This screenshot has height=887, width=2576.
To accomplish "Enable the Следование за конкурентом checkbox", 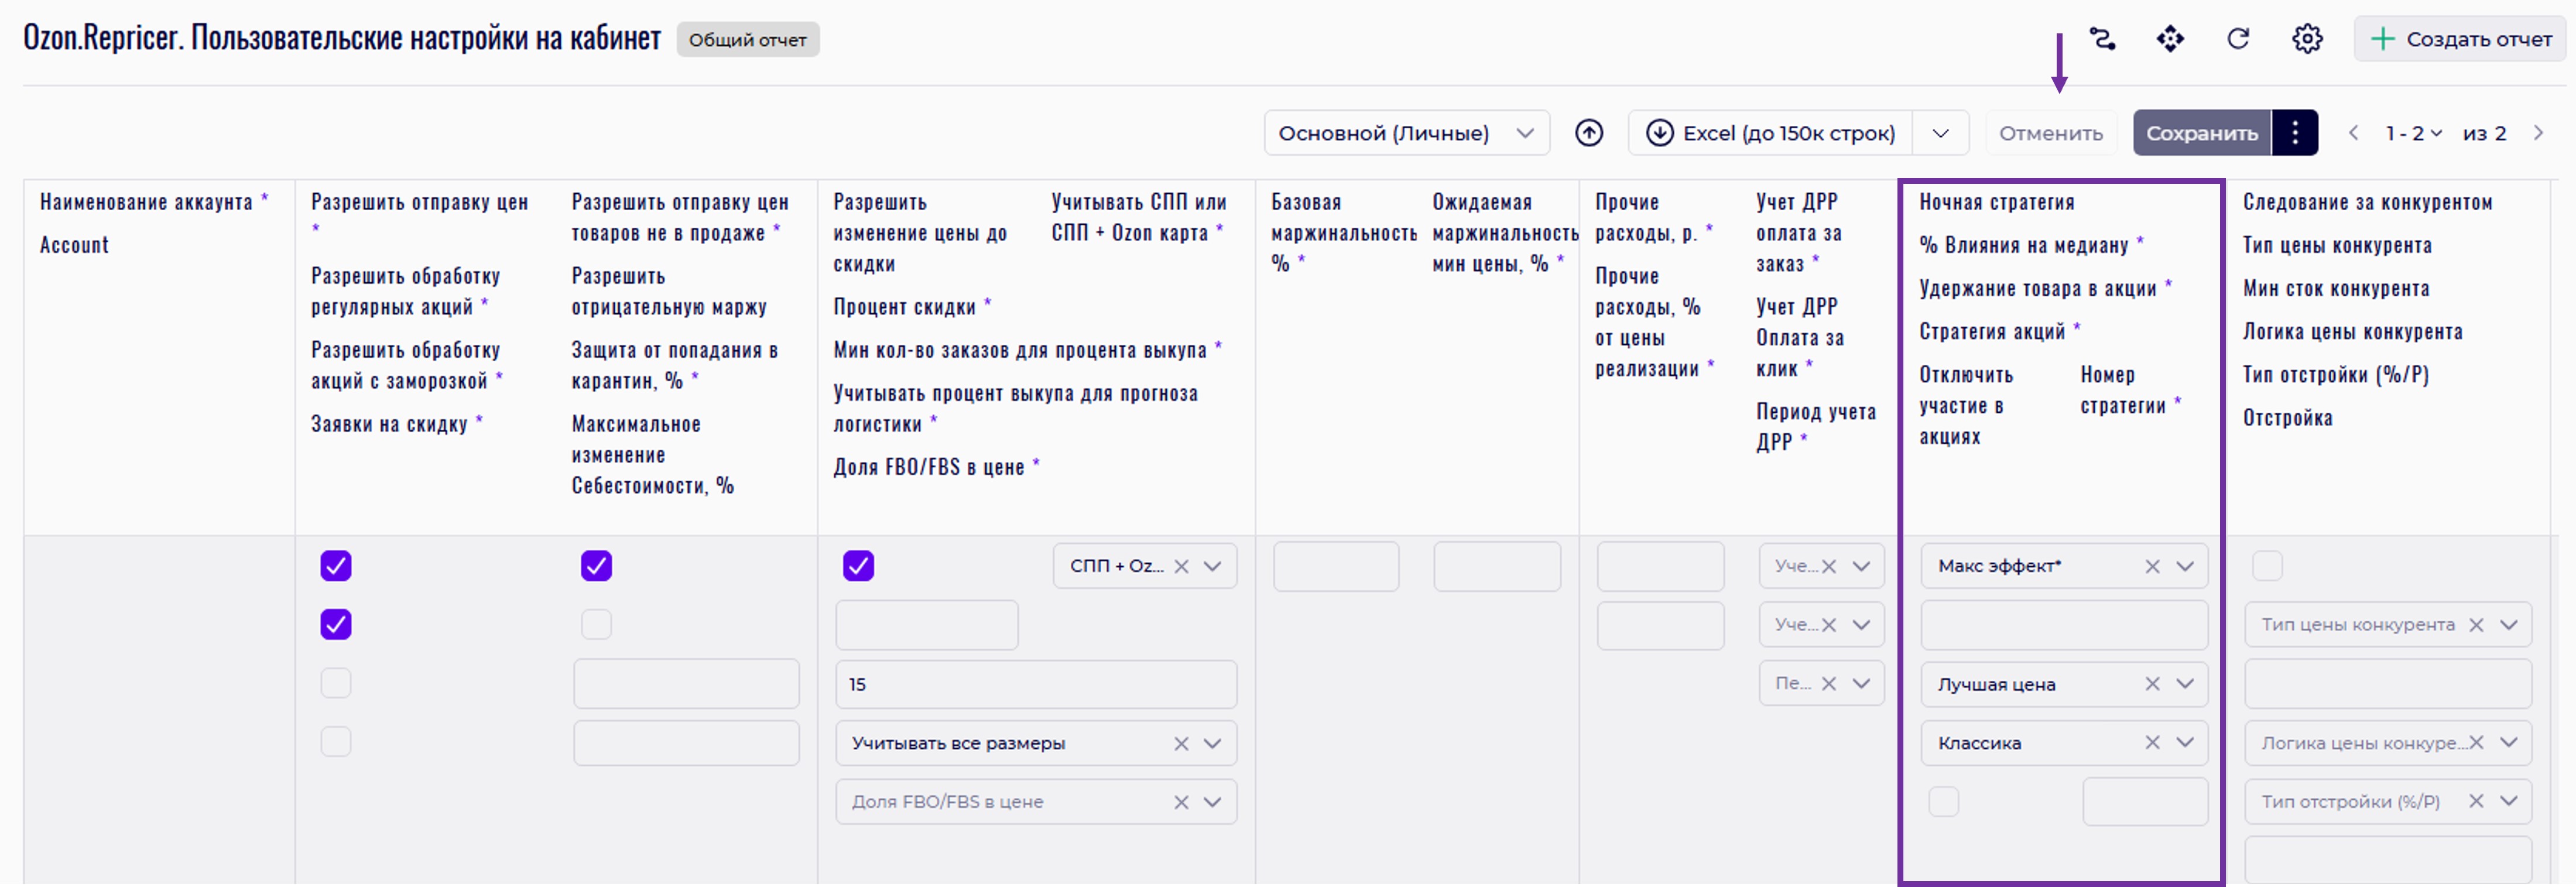I will click(x=2266, y=566).
